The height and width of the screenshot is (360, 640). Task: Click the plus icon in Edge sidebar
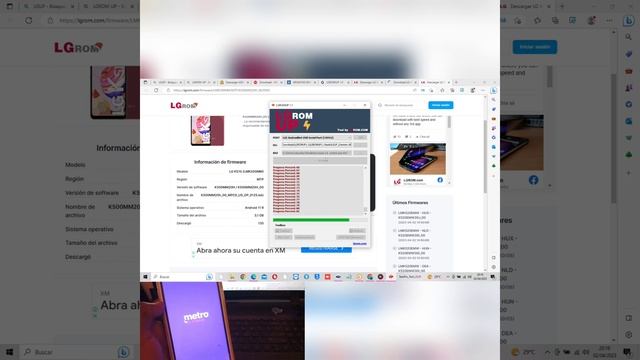(629, 173)
